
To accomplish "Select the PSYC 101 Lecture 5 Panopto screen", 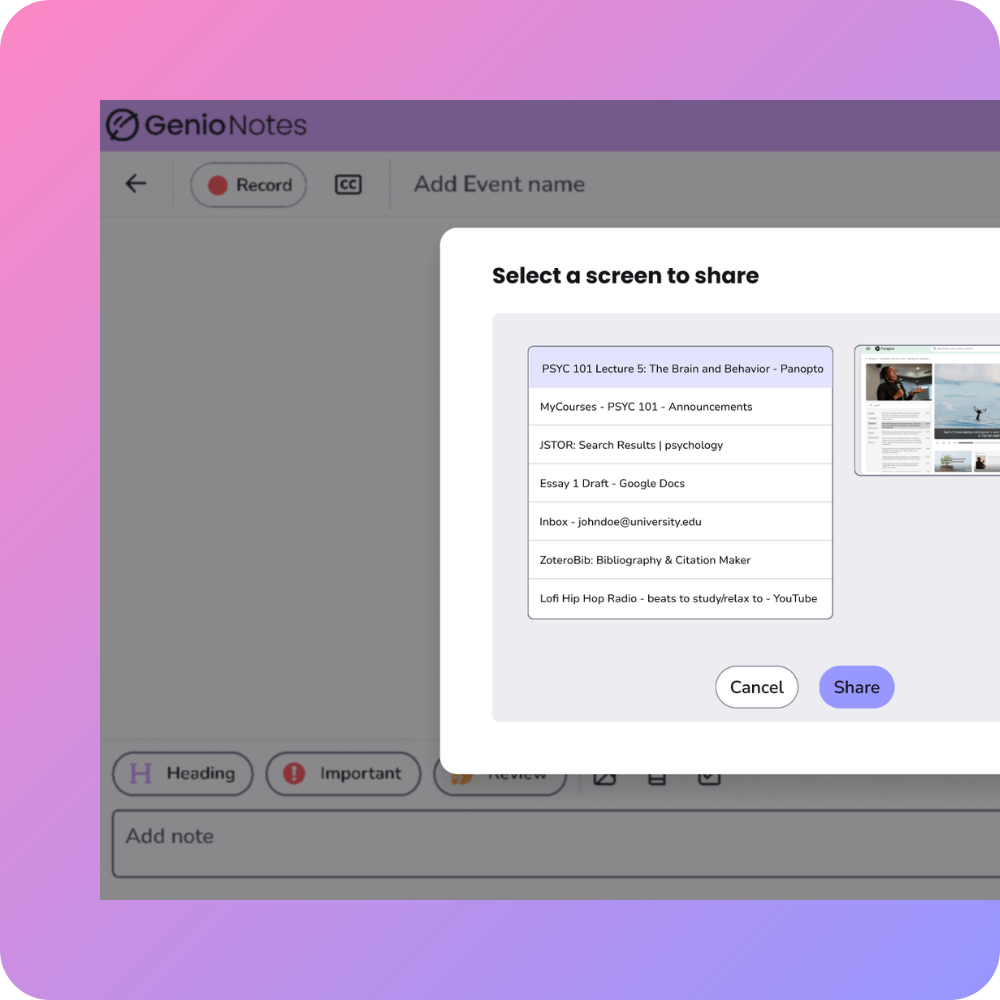I will [680, 368].
